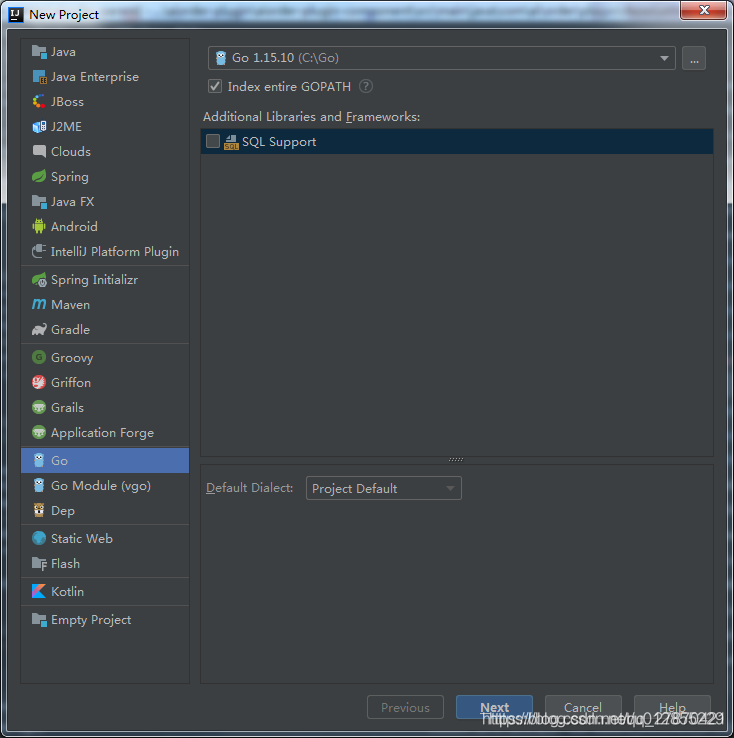This screenshot has height=738, width=734.
Task: Click the browse ellipsis button for SDK
Action: (x=694, y=58)
